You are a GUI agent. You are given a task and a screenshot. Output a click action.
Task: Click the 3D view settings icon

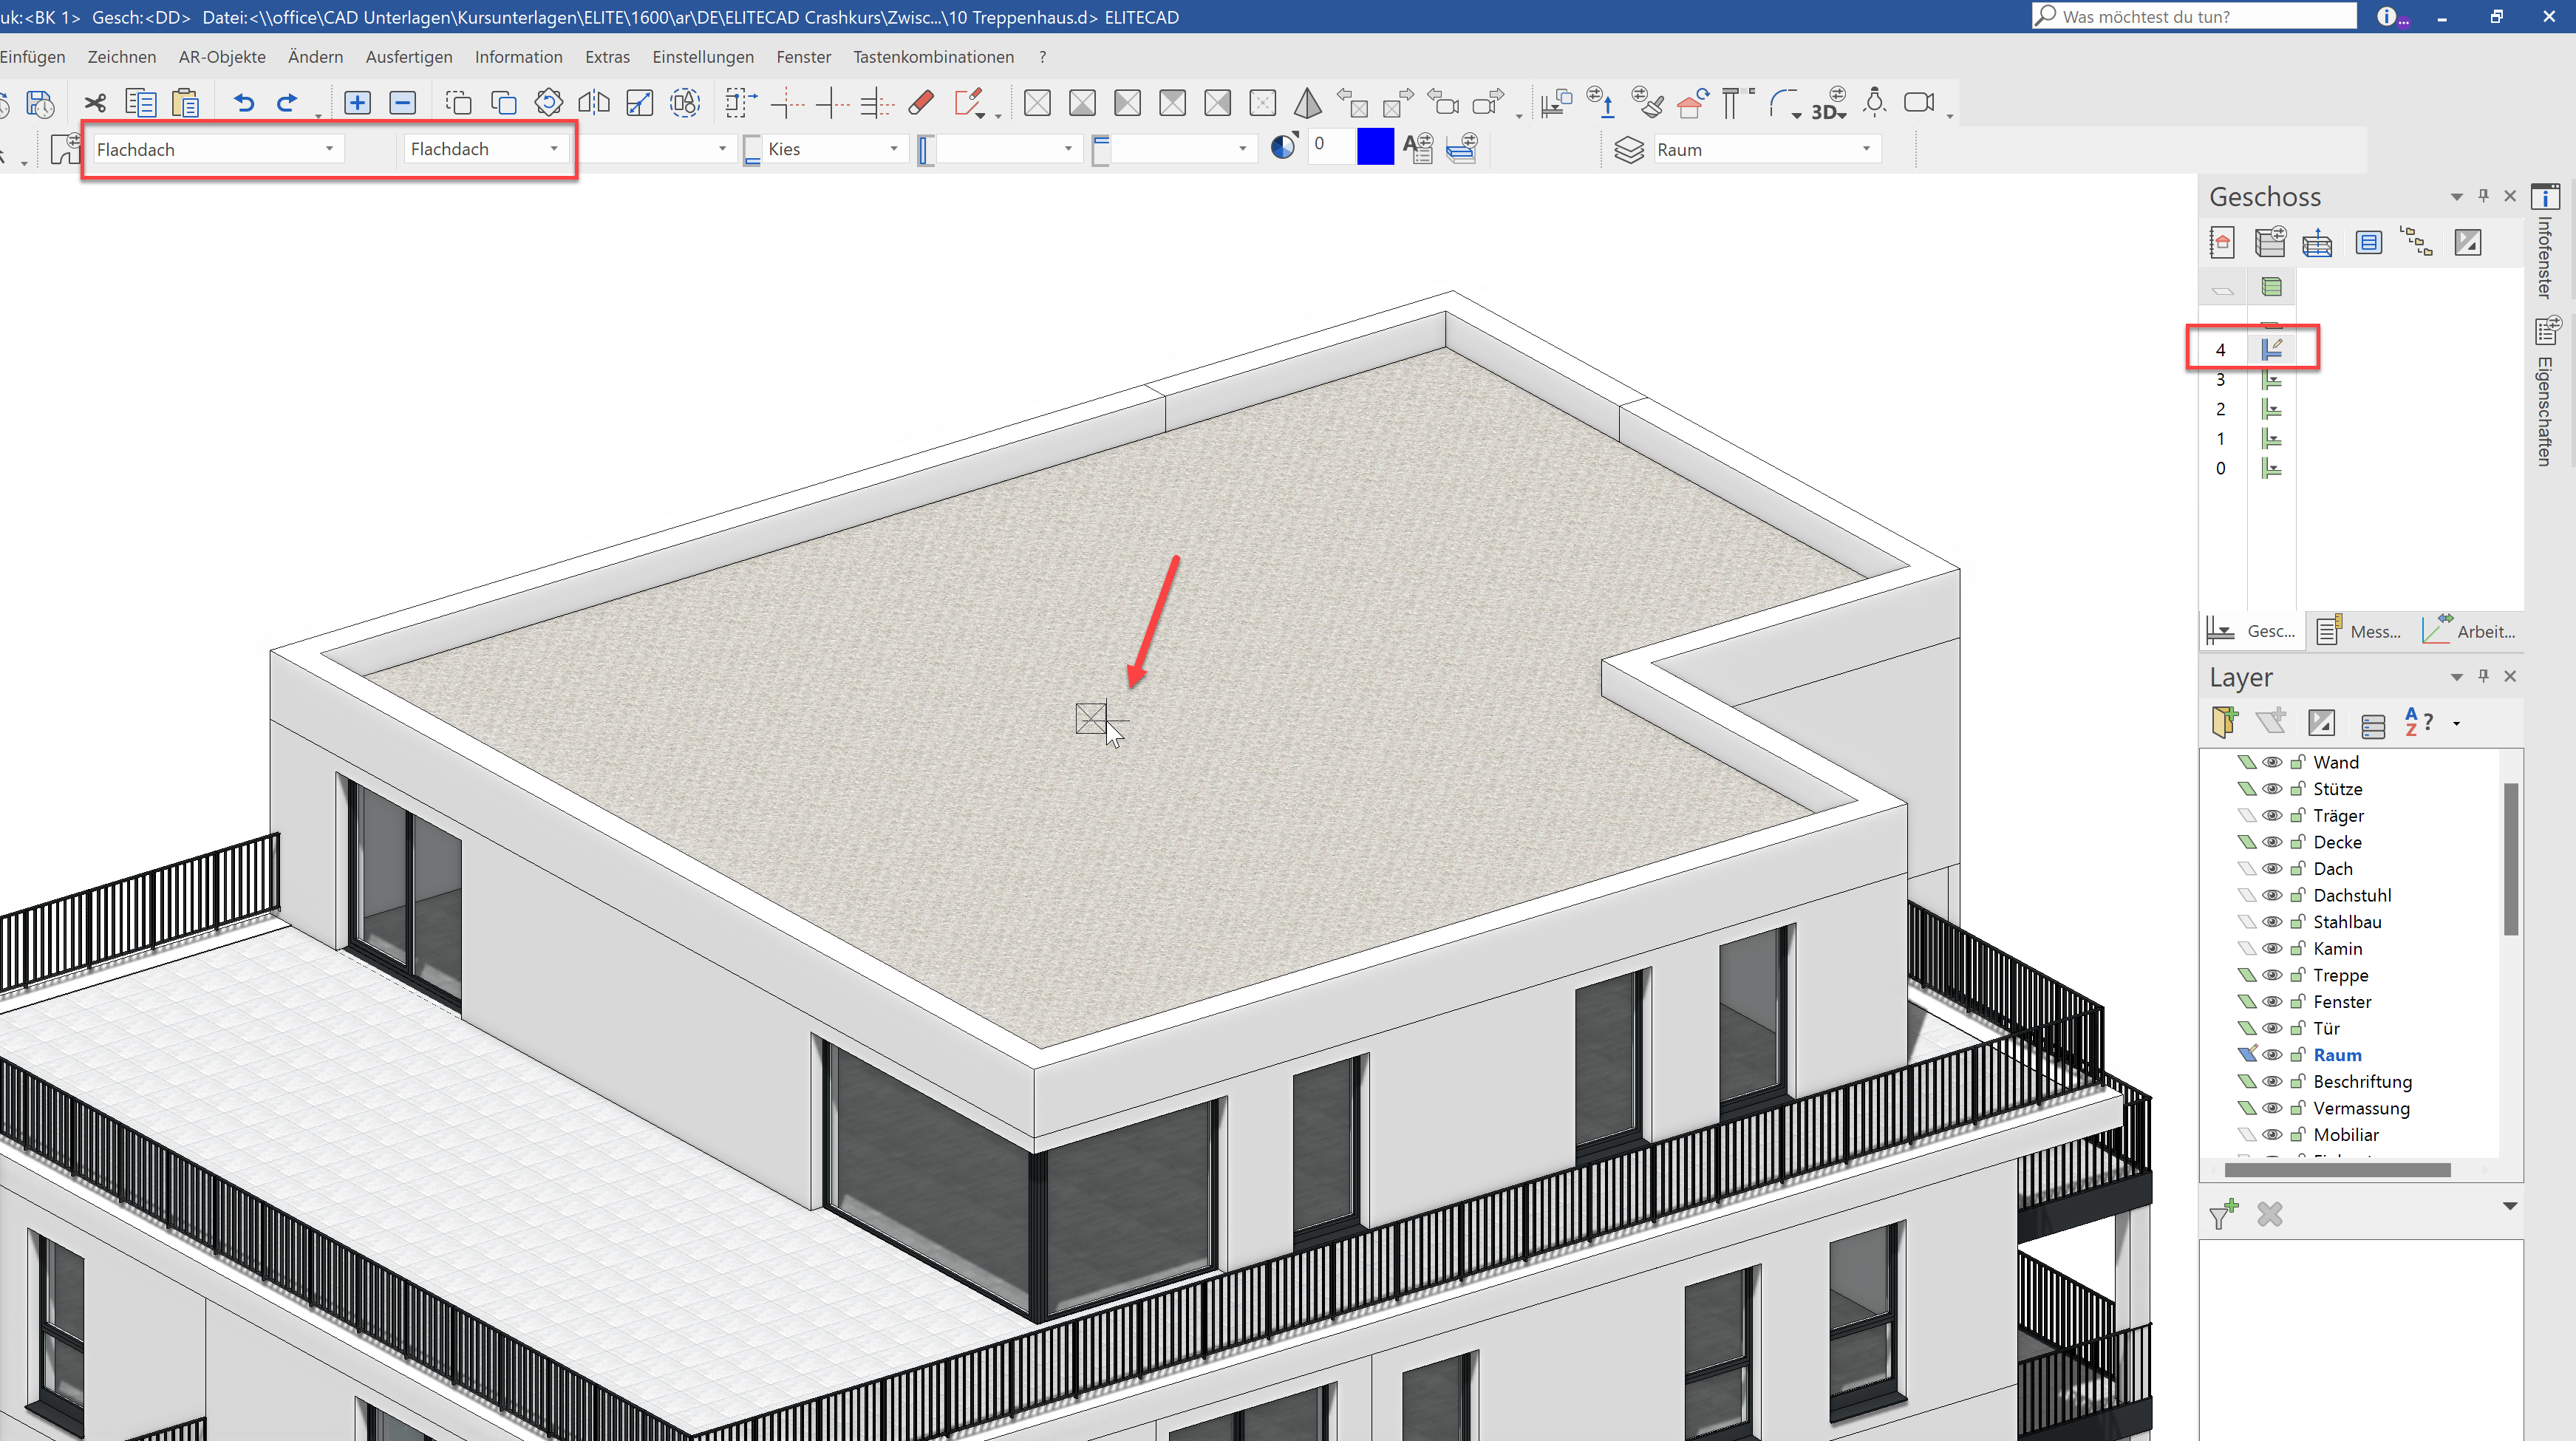[1829, 103]
